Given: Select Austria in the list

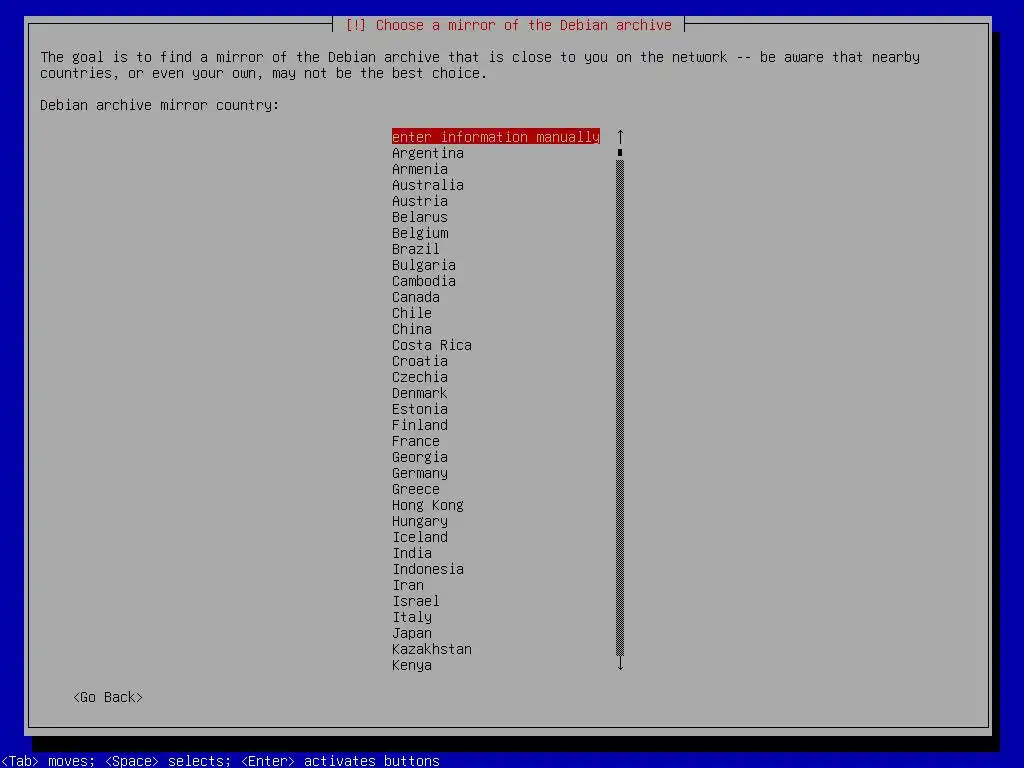Looking at the screenshot, I should [420, 200].
